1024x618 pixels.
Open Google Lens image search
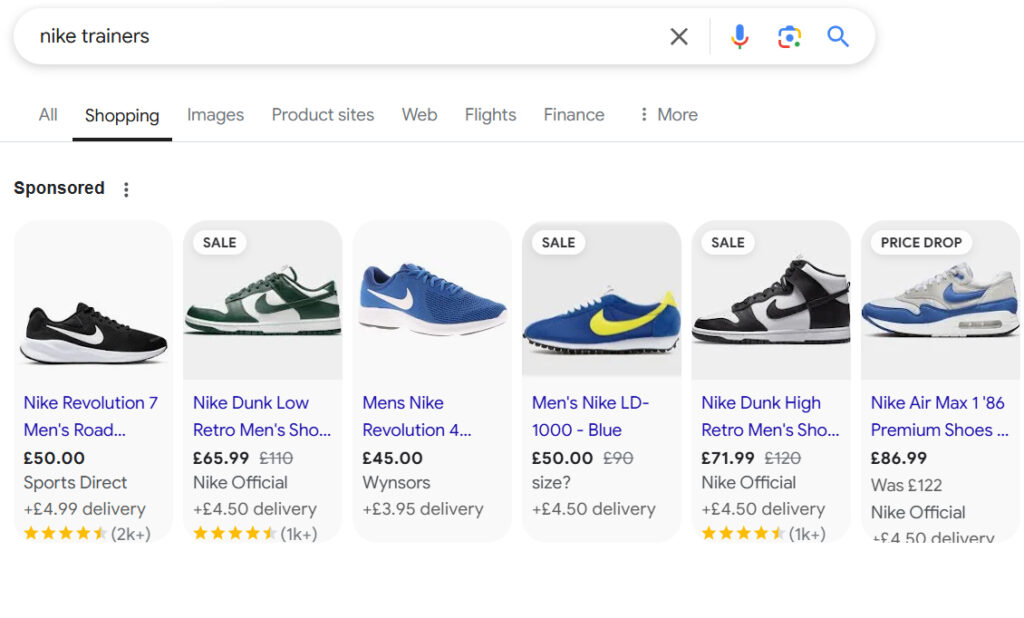pyautogui.click(x=789, y=37)
